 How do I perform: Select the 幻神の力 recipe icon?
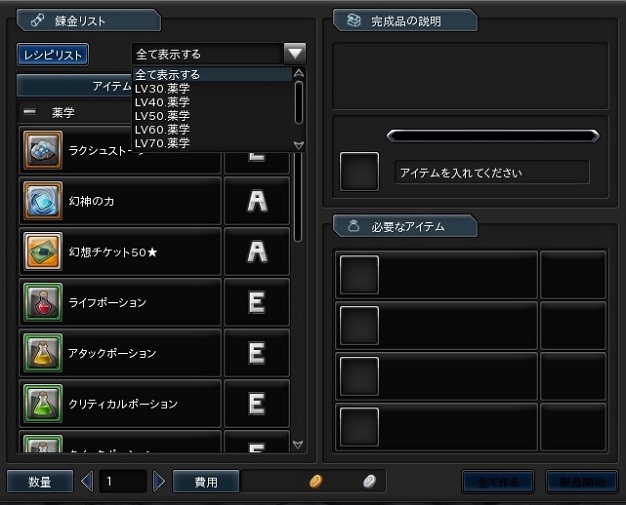pos(42,201)
